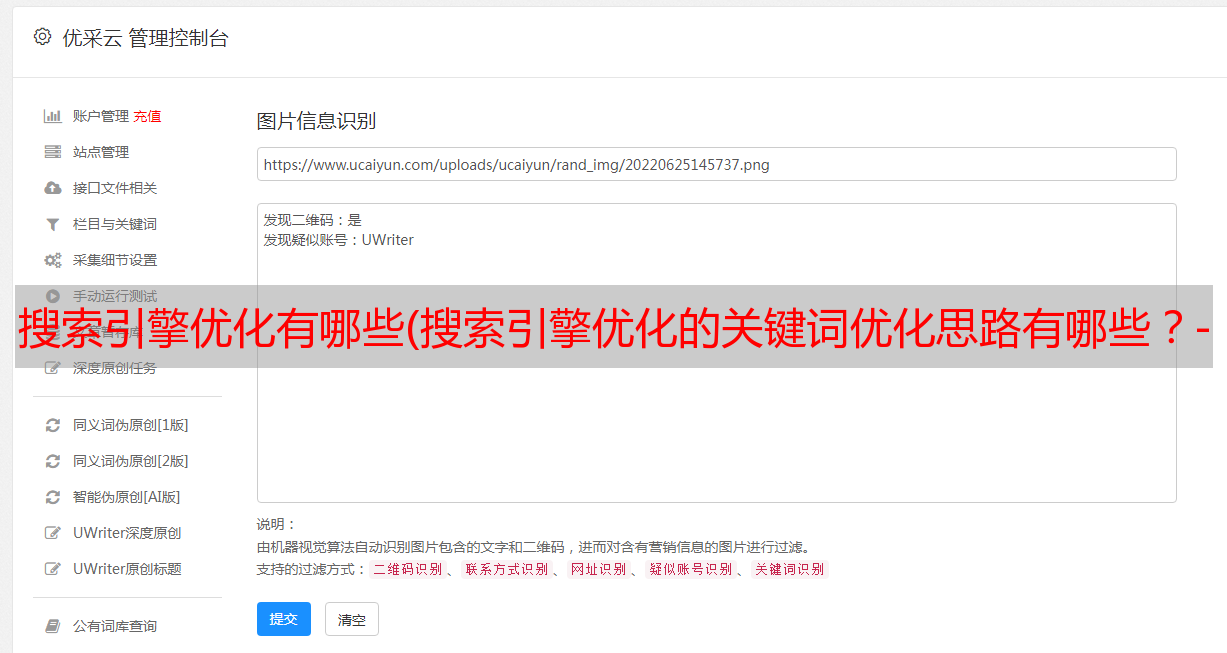Click the refresh icon for 同义词伪原创[1版]
Image resolution: width=1227 pixels, height=653 pixels.
pos(53,425)
